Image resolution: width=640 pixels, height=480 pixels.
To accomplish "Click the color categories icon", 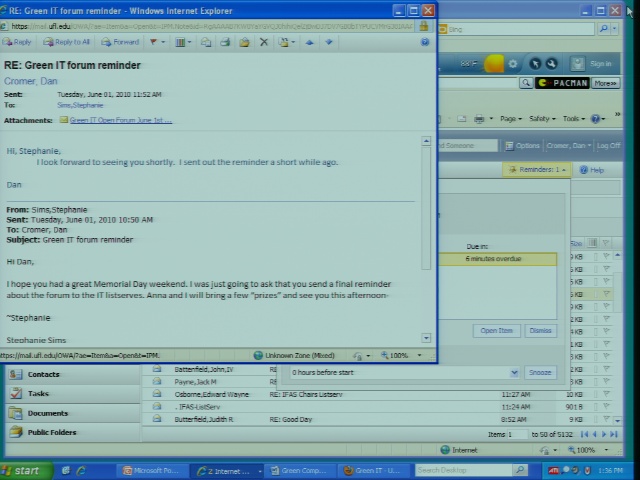I will [180, 42].
